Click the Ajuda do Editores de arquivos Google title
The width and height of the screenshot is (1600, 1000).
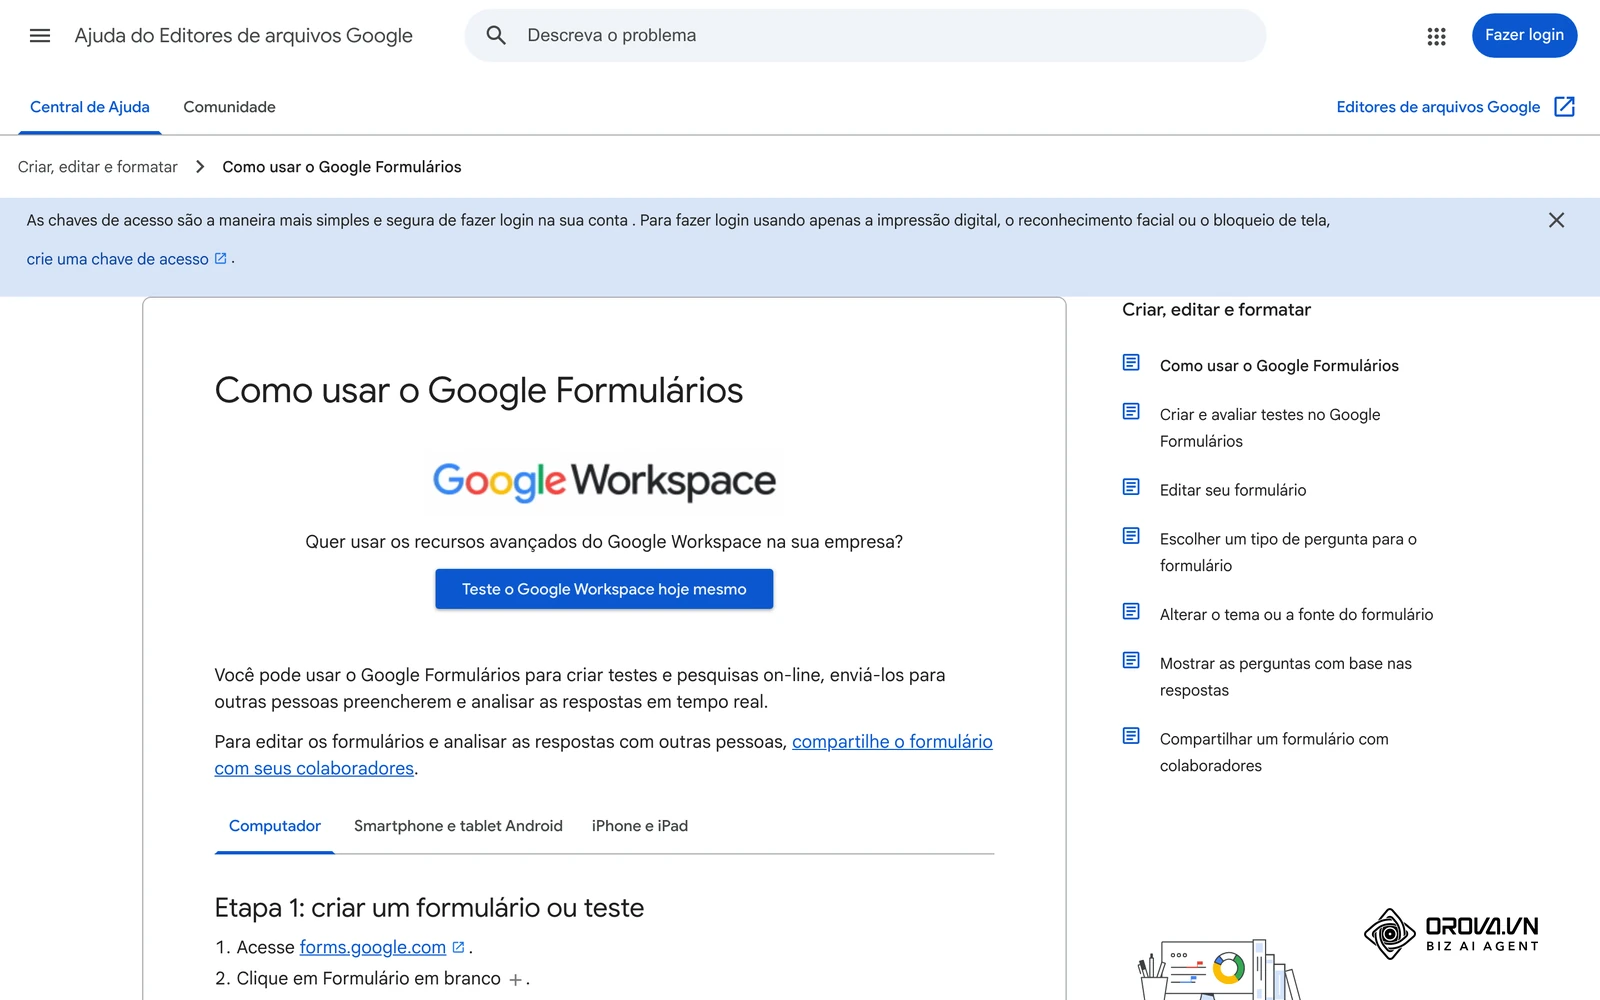tap(243, 36)
